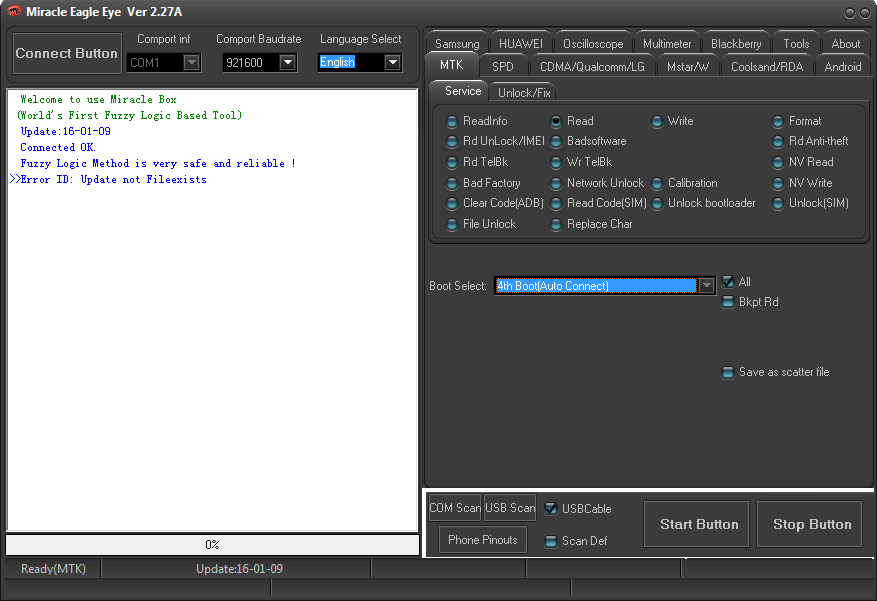Switch to CDMA/Qualcomm/LG tab

point(592,67)
